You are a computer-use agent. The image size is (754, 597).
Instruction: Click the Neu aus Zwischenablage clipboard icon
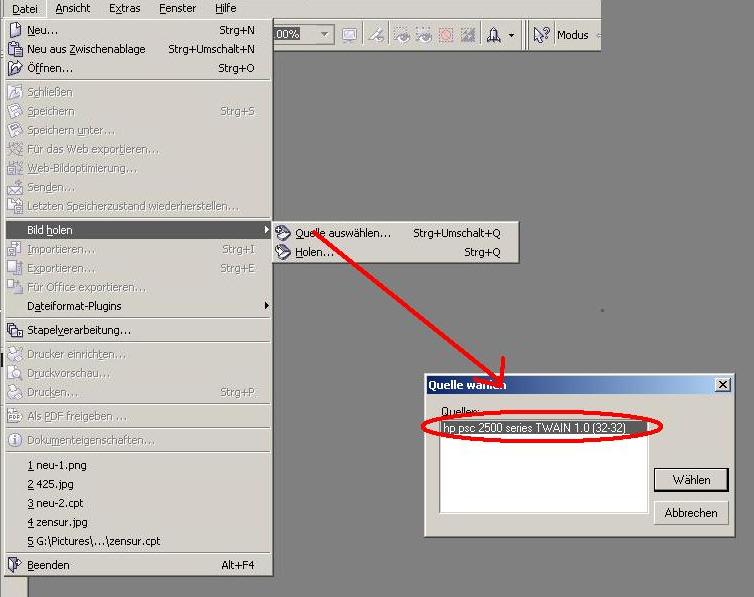click(14, 49)
